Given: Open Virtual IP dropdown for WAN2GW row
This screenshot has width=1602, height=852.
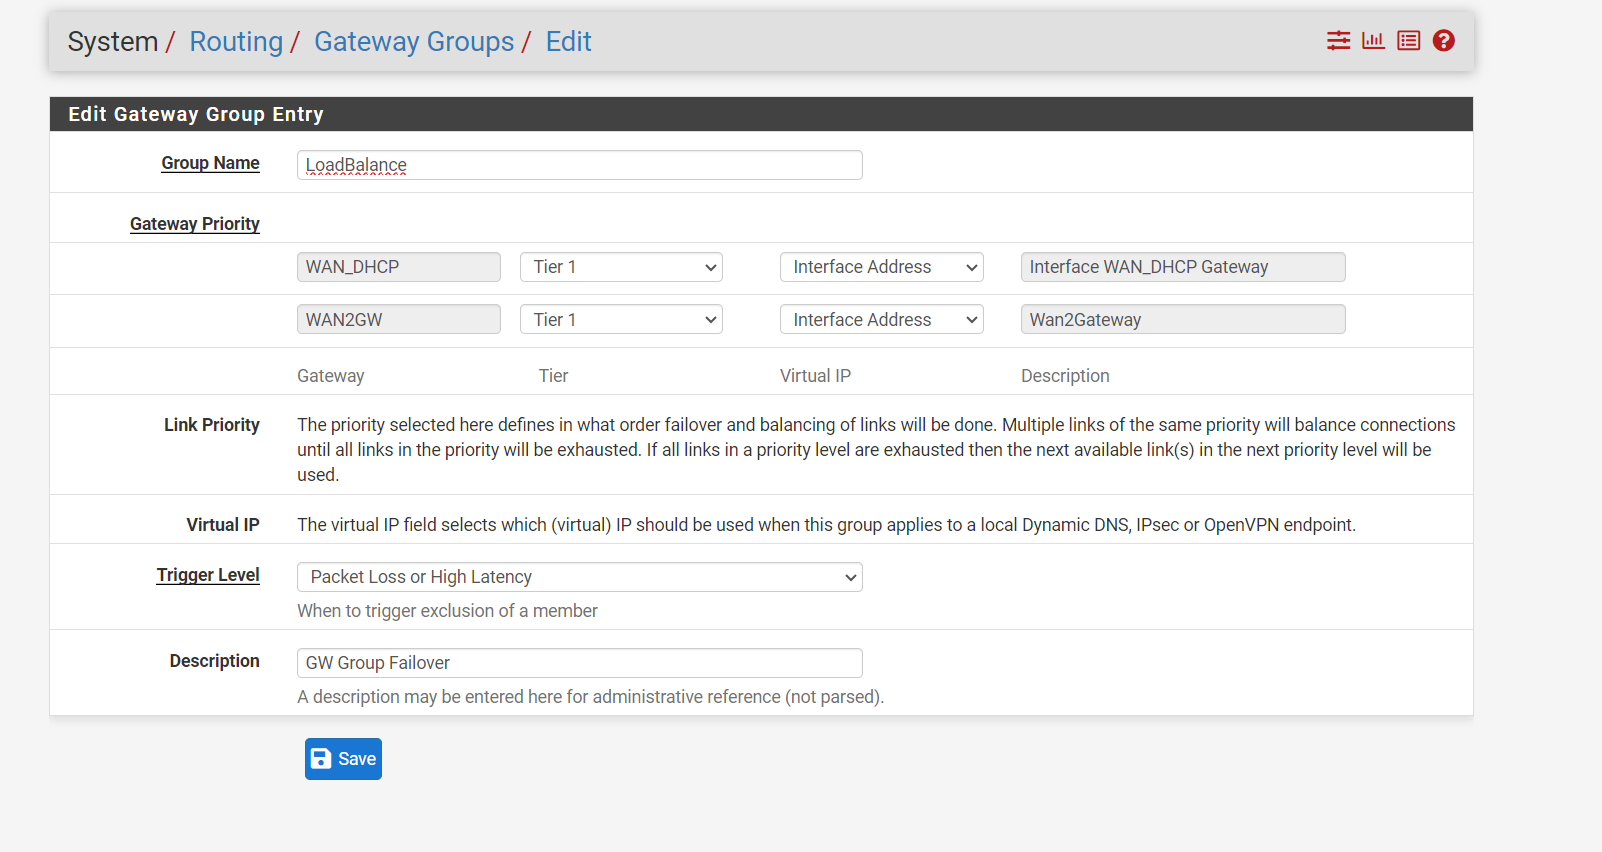Looking at the screenshot, I should pos(882,320).
